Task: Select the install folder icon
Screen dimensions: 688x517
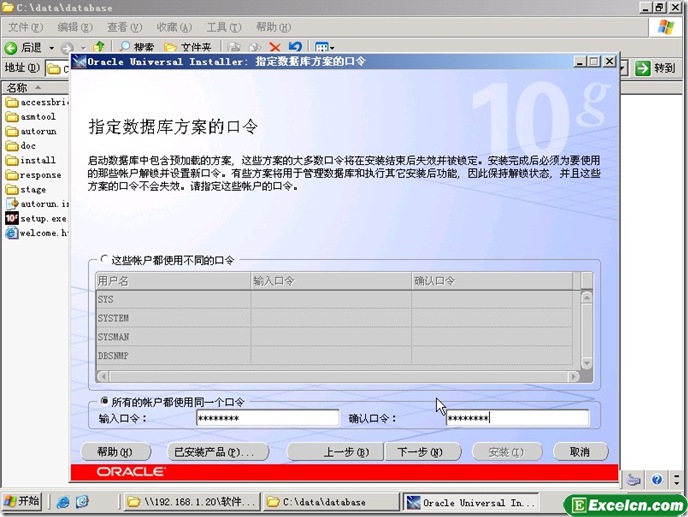Action: click(12, 160)
